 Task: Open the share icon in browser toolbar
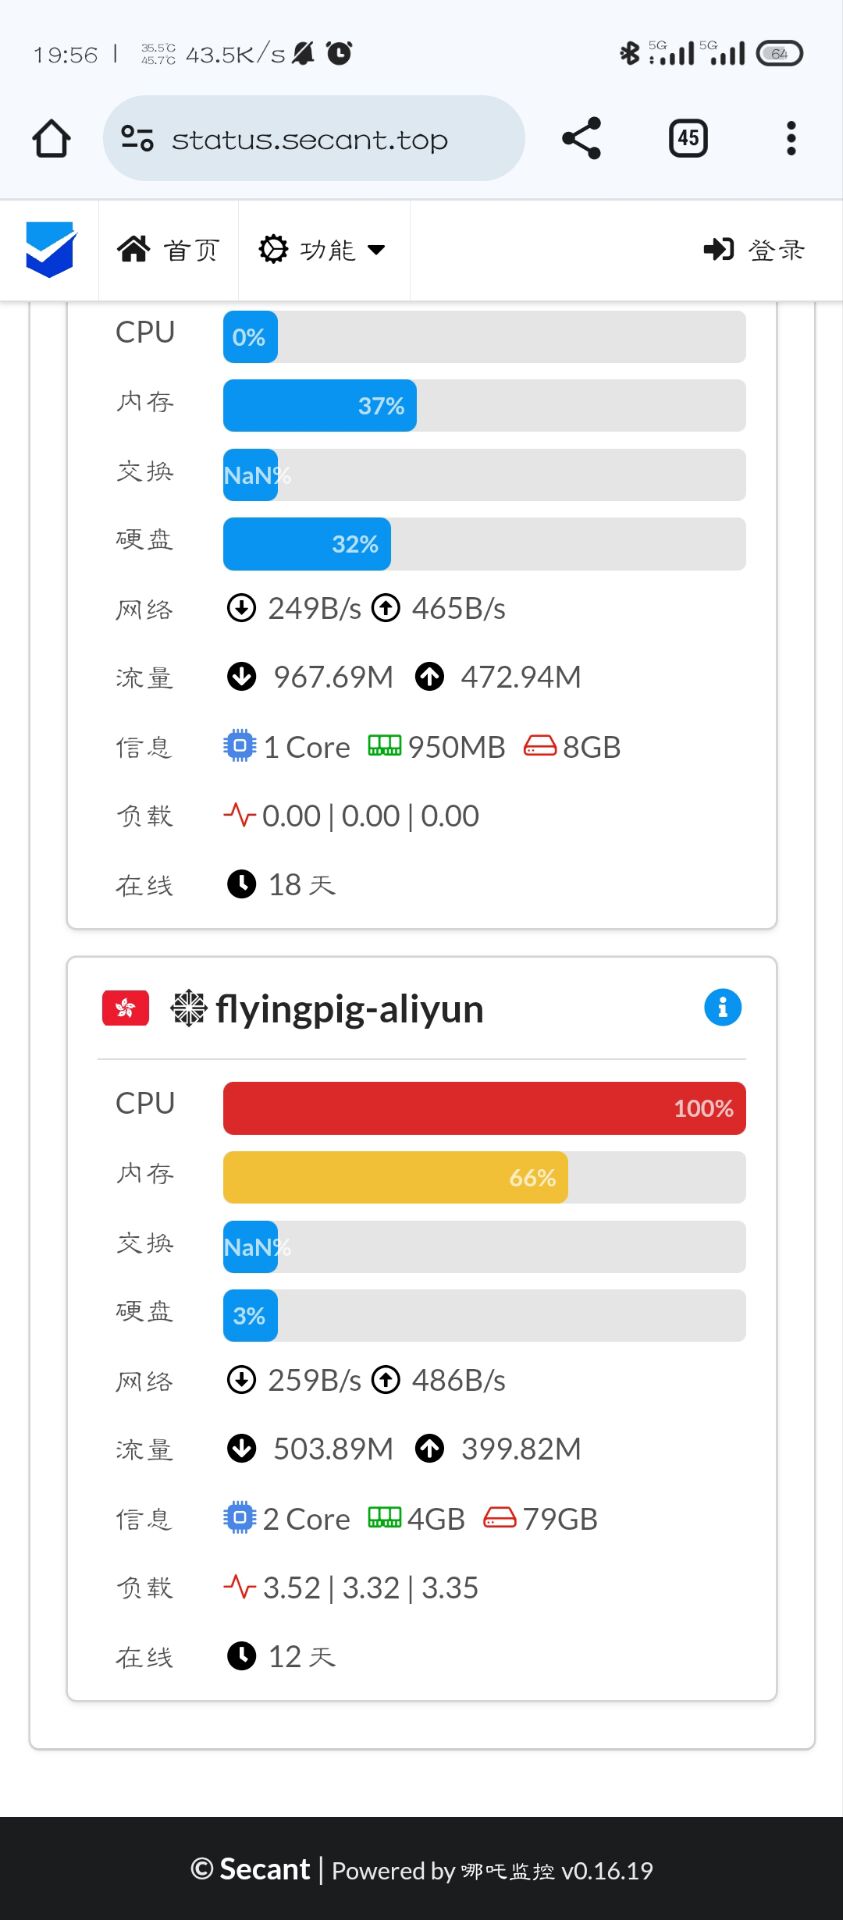(x=581, y=138)
